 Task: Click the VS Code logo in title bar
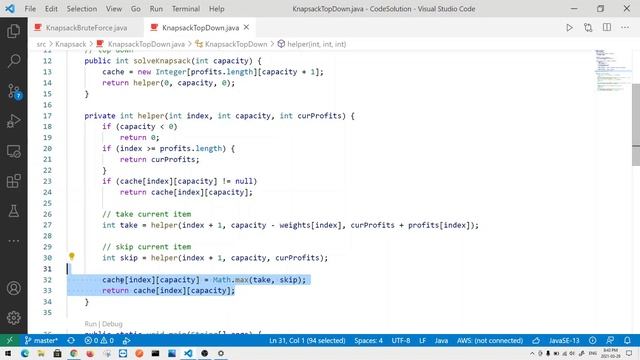[10, 9]
